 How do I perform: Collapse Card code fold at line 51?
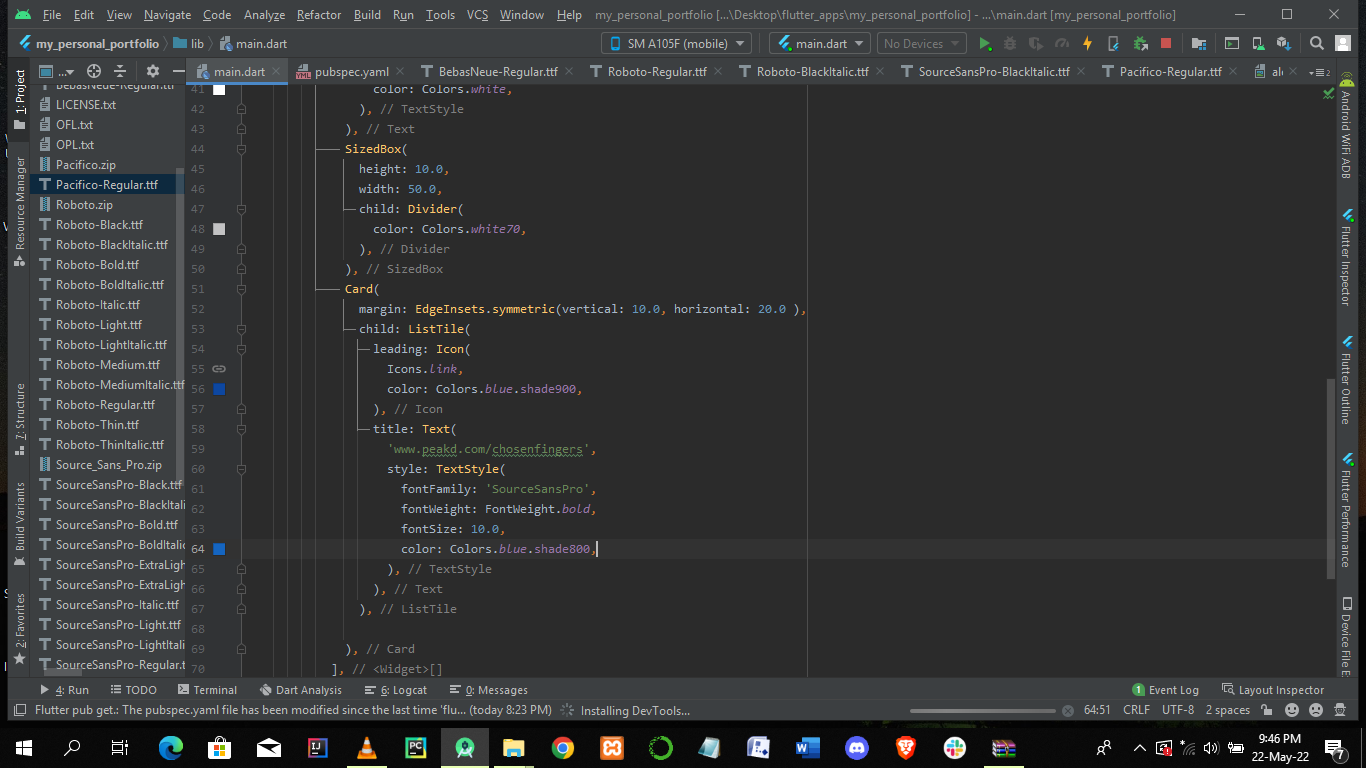(x=241, y=289)
